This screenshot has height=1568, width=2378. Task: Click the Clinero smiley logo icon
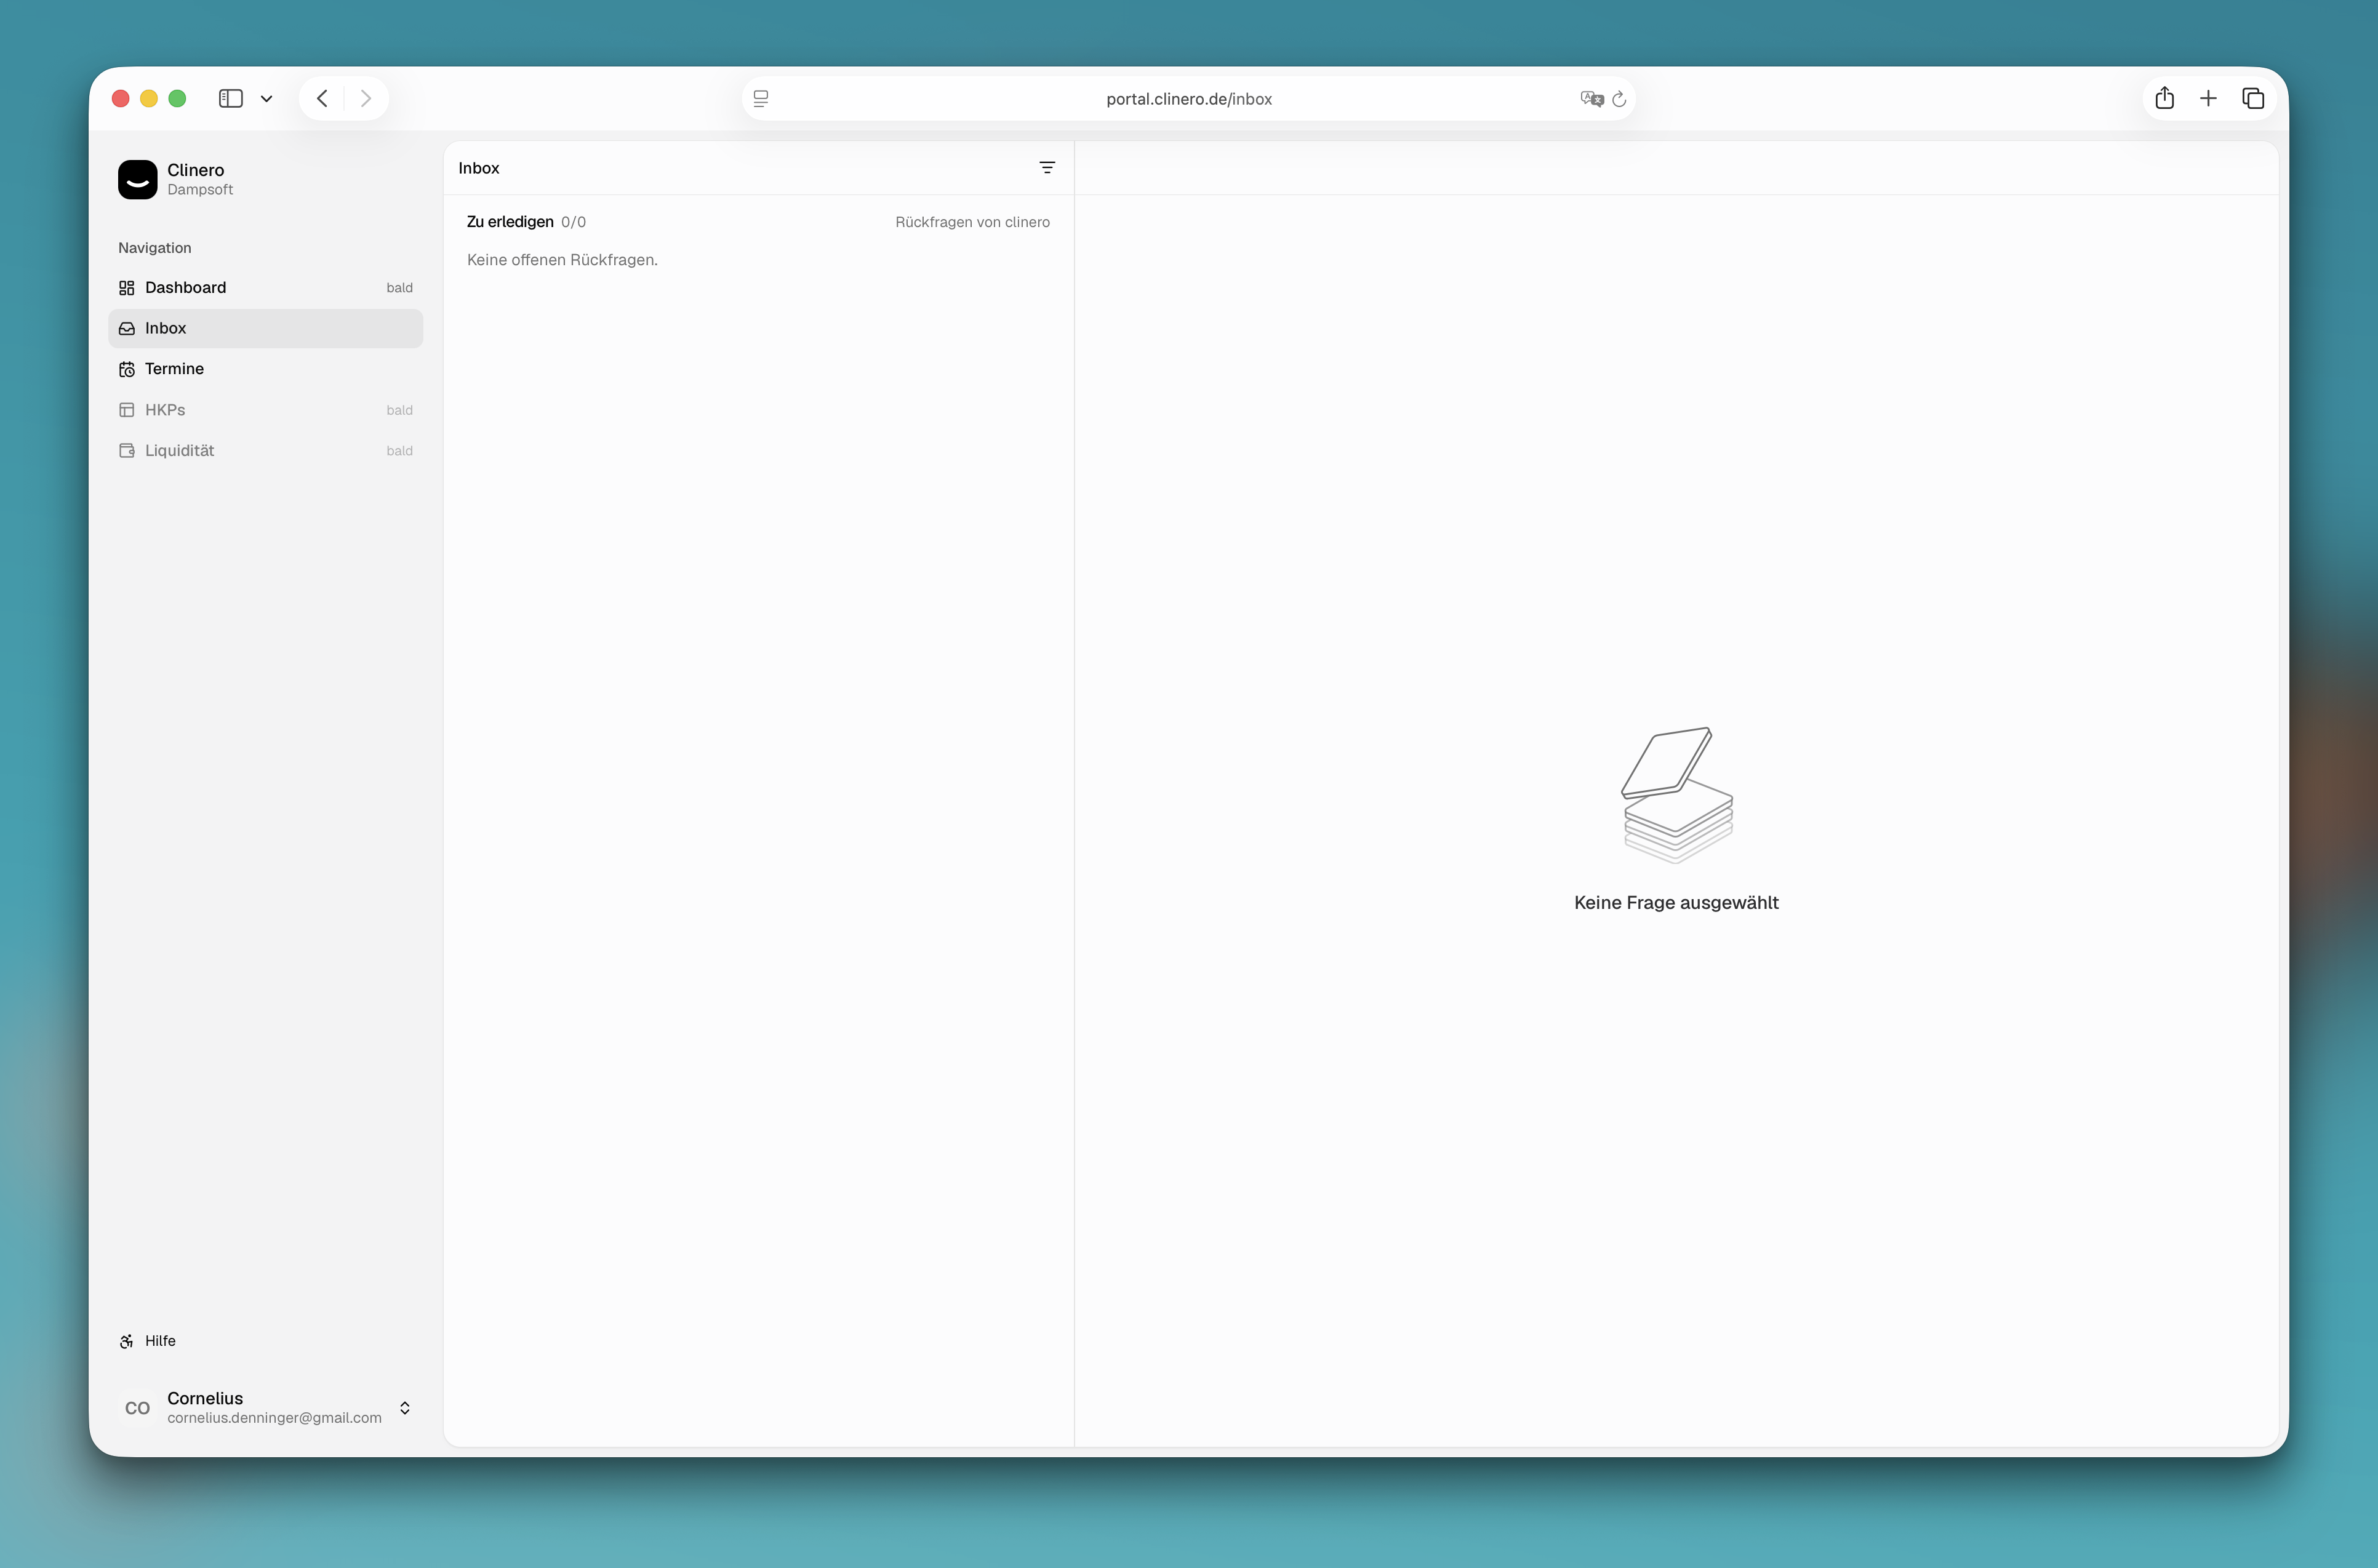pyautogui.click(x=137, y=180)
